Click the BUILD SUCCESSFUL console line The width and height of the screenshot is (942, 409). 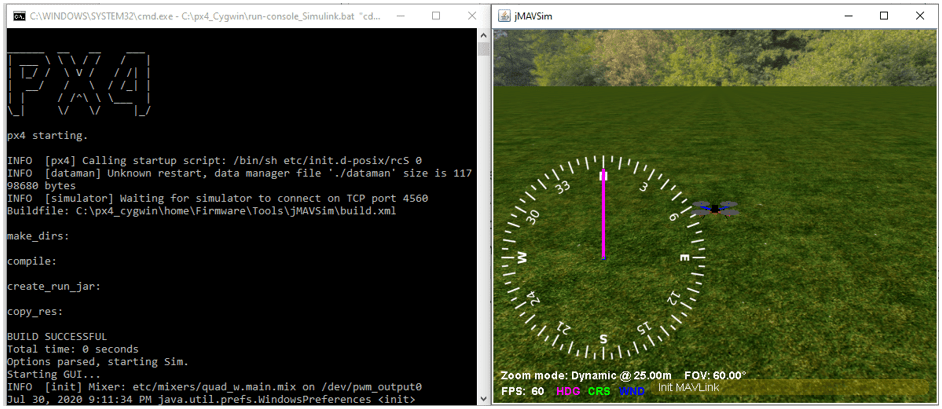coord(57,336)
